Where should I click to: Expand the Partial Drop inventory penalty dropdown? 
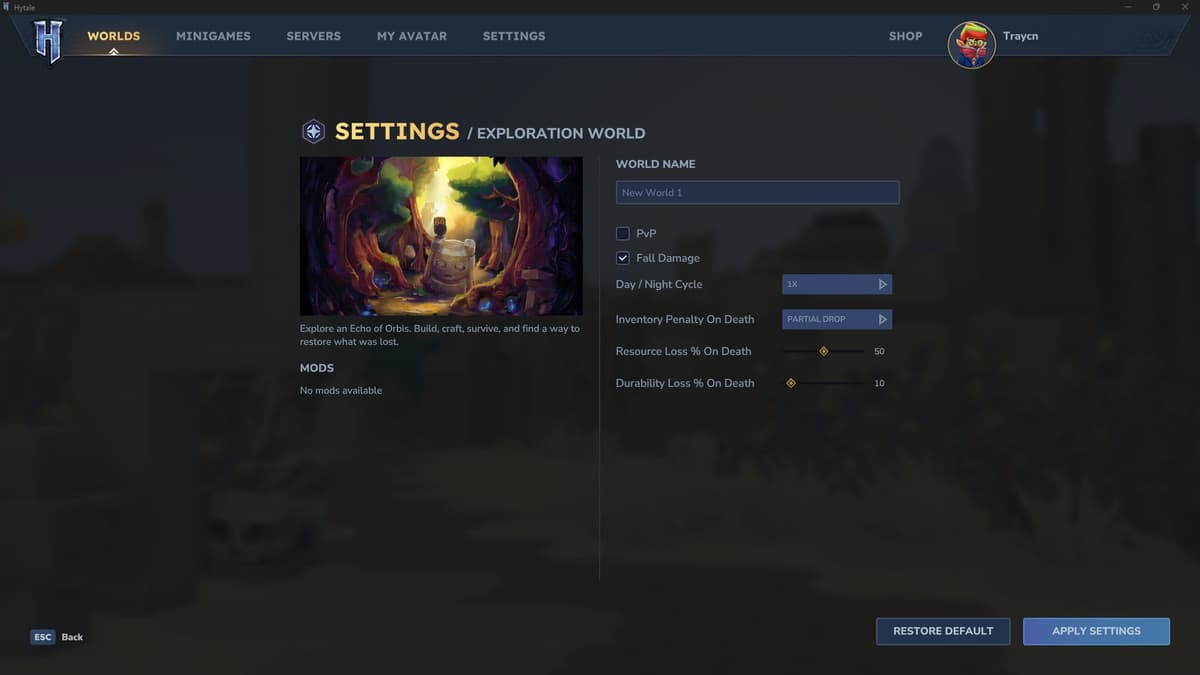coord(828,320)
